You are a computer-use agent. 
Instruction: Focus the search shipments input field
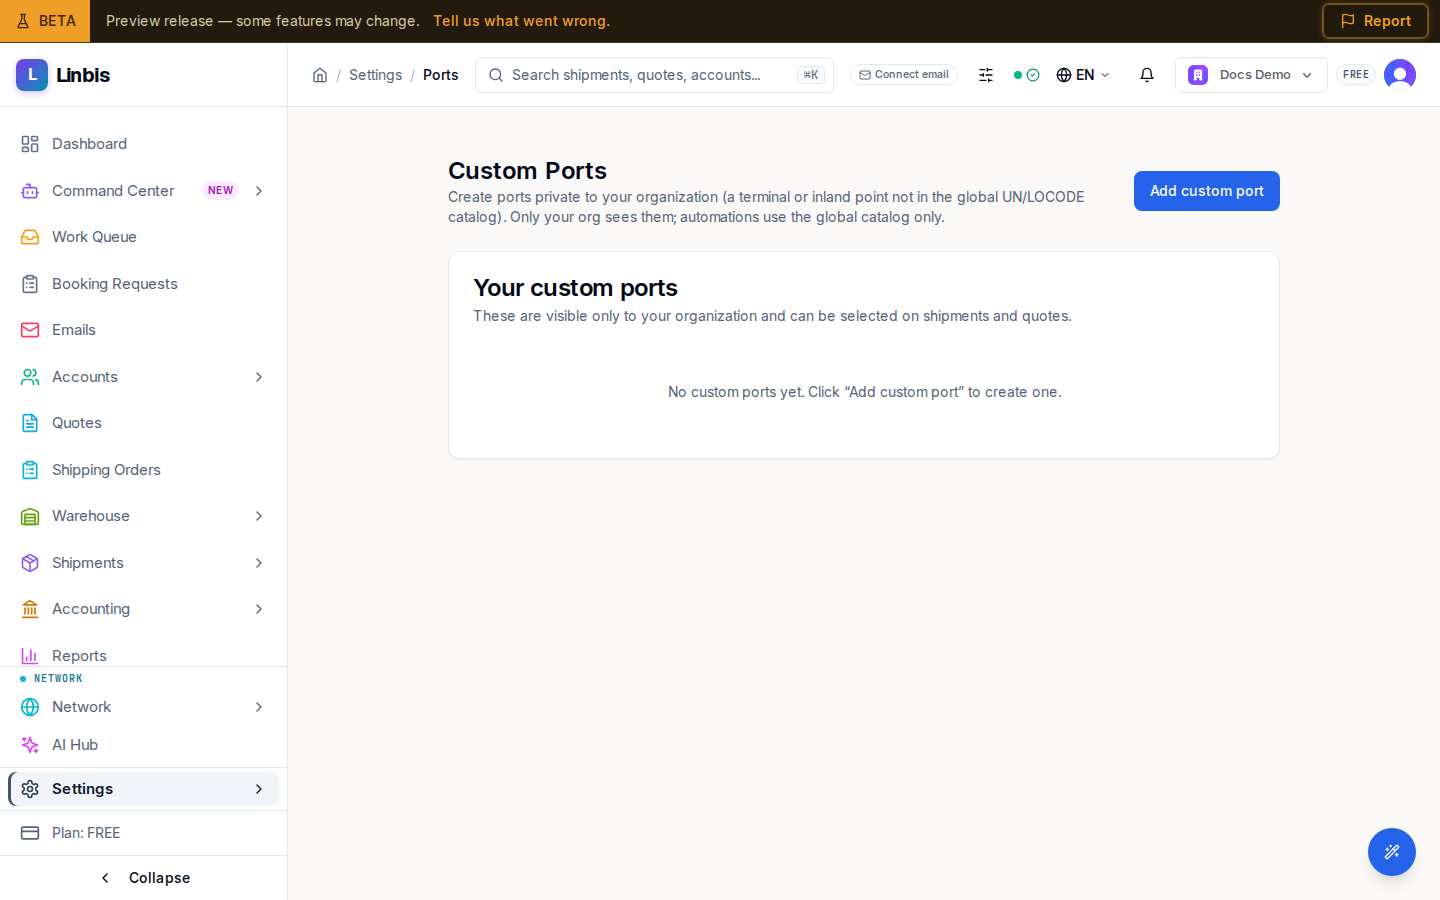click(654, 75)
